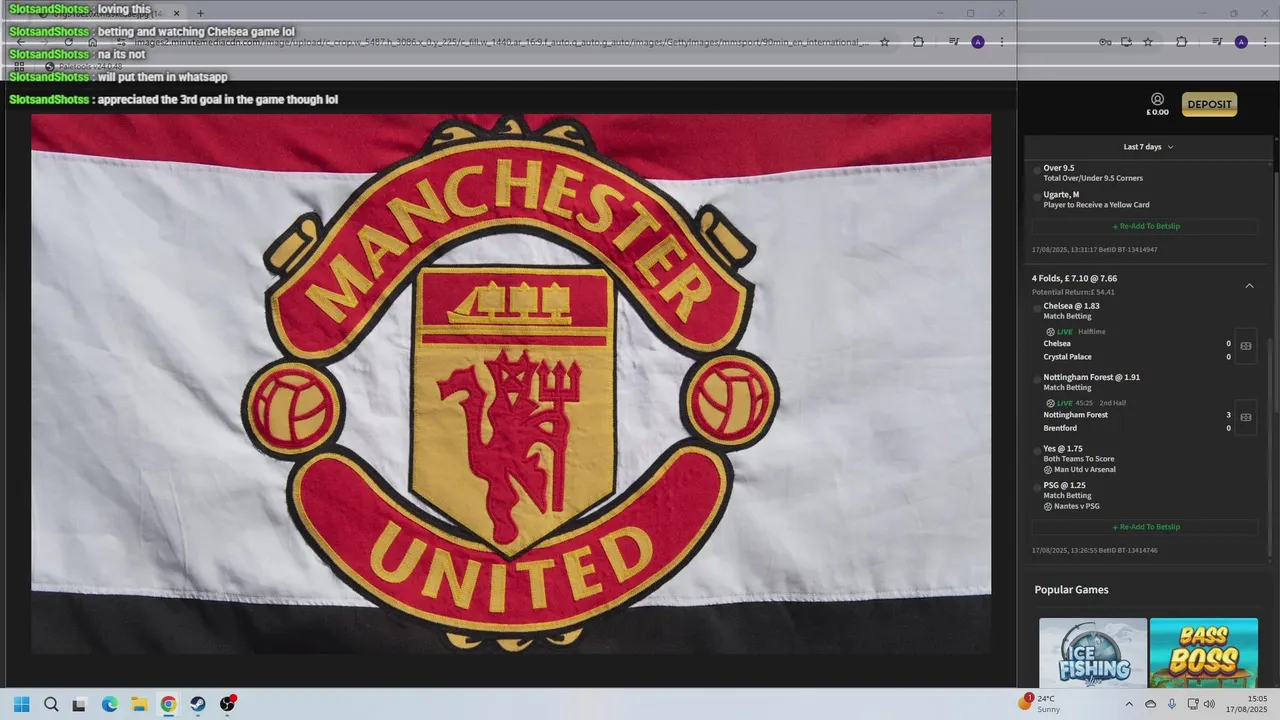Image resolution: width=1280 pixels, height=720 pixels.
Task: Collapse the 4 Folds bet with chevron
Action: (x=1249, y=285)
